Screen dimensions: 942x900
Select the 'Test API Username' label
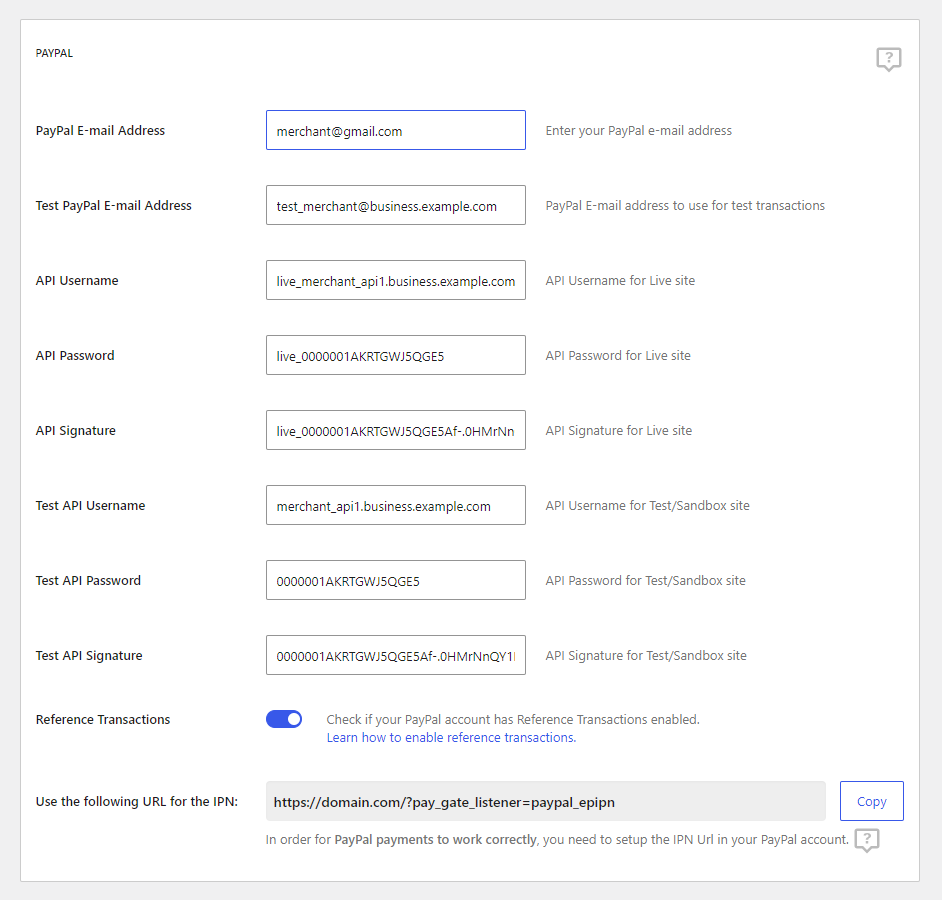pyautogui.click(x=90, y=506)
